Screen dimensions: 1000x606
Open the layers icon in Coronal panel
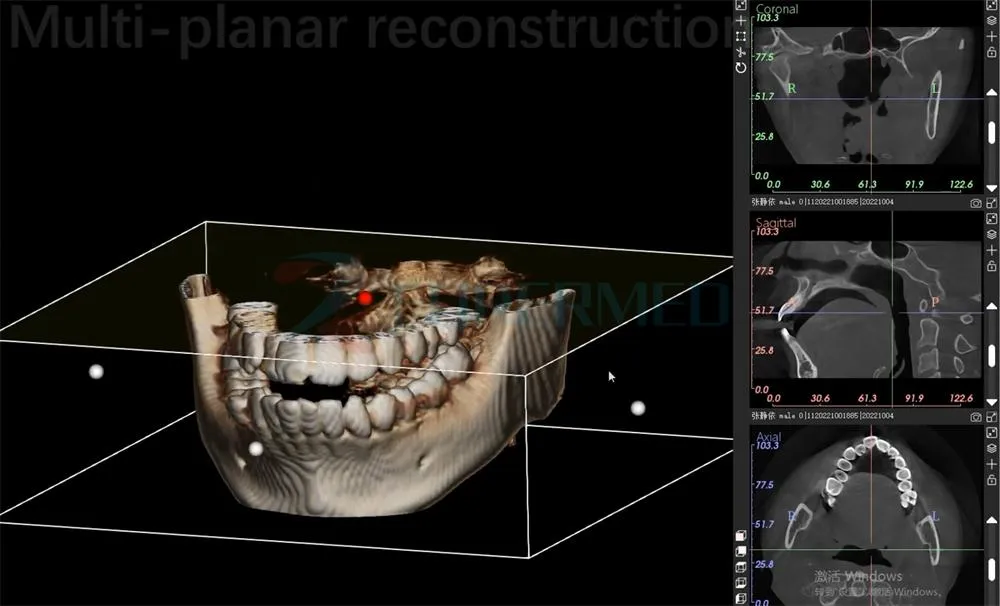(x=991, y=22)
